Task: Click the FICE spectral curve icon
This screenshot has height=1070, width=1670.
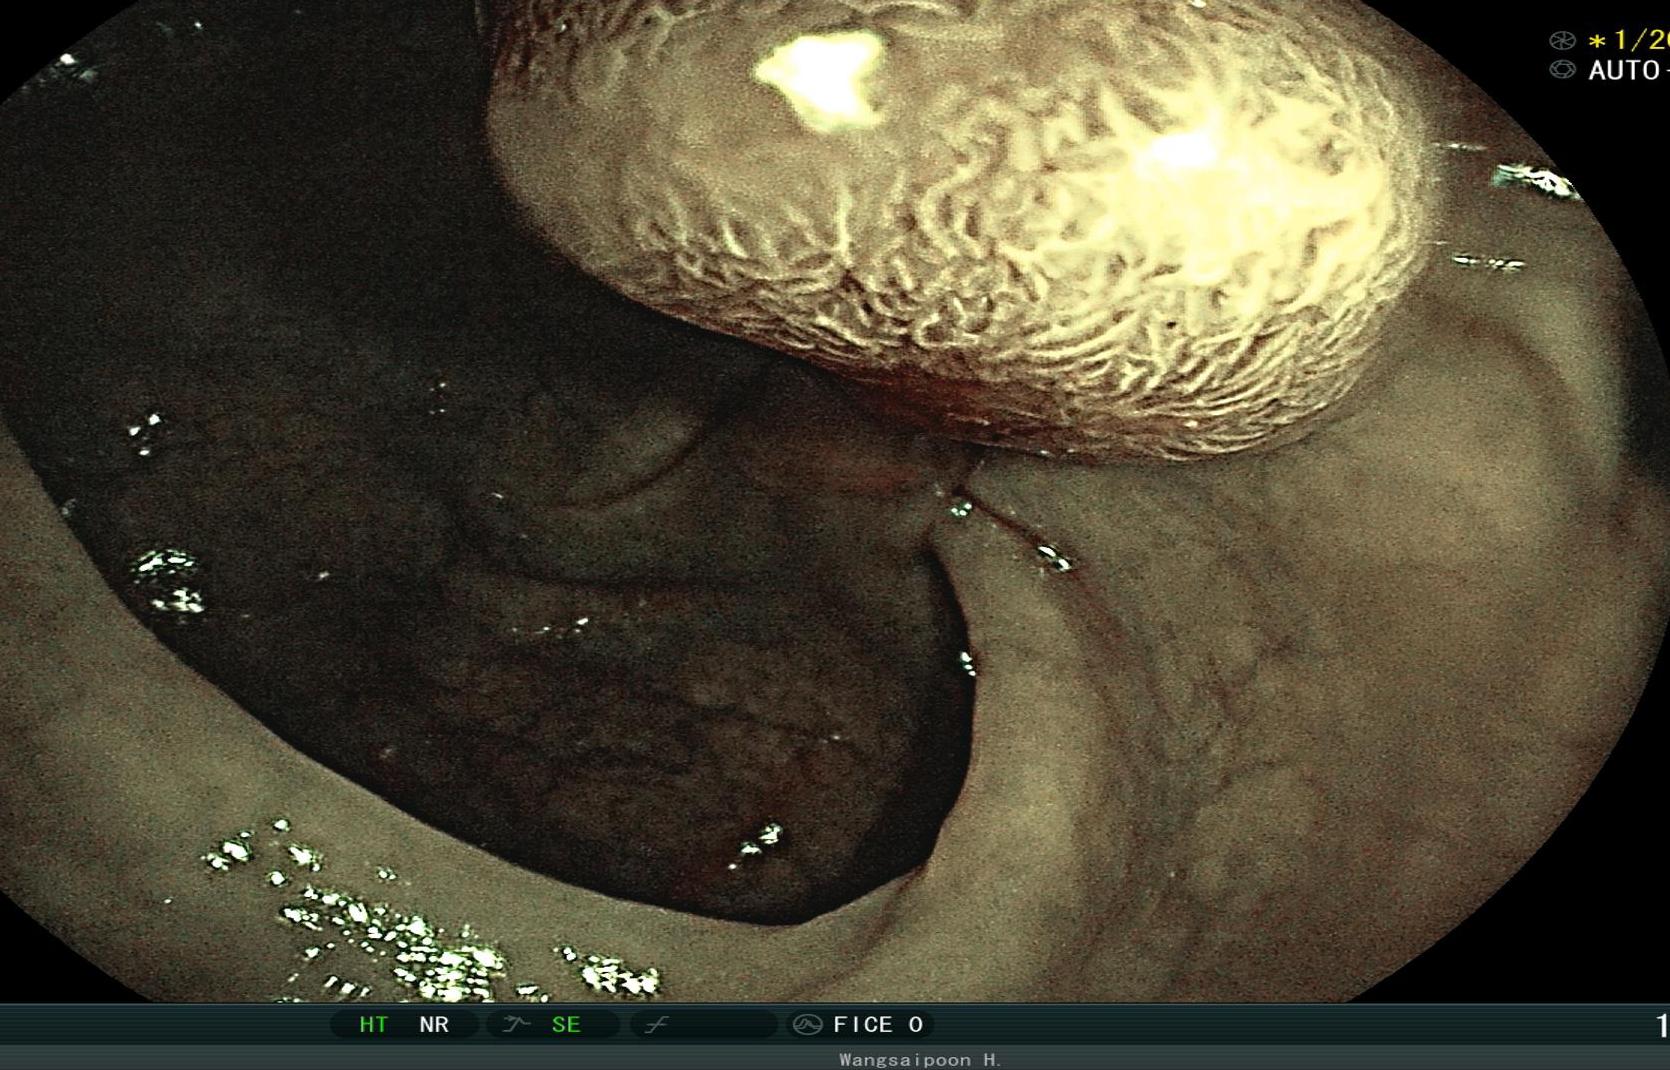Action: [x=807, y=1025]
